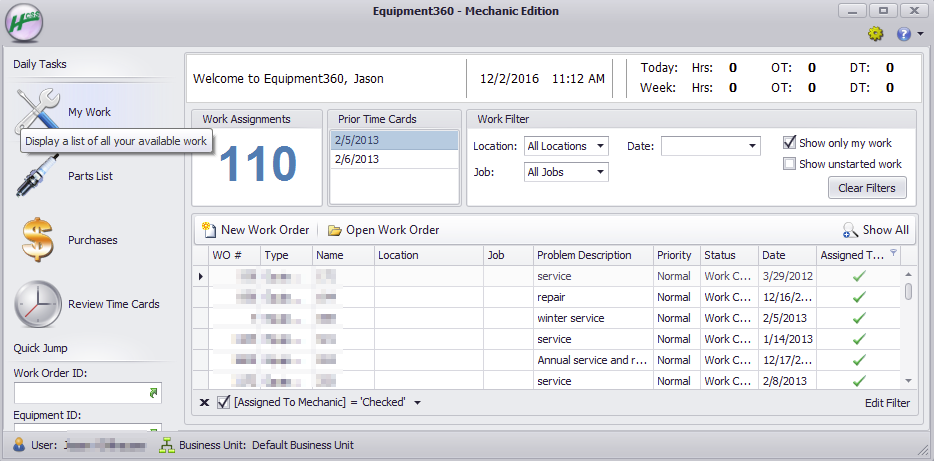Remove the filter with the X icon
This screenshot has height=461, width=934.
coord(204,403)
